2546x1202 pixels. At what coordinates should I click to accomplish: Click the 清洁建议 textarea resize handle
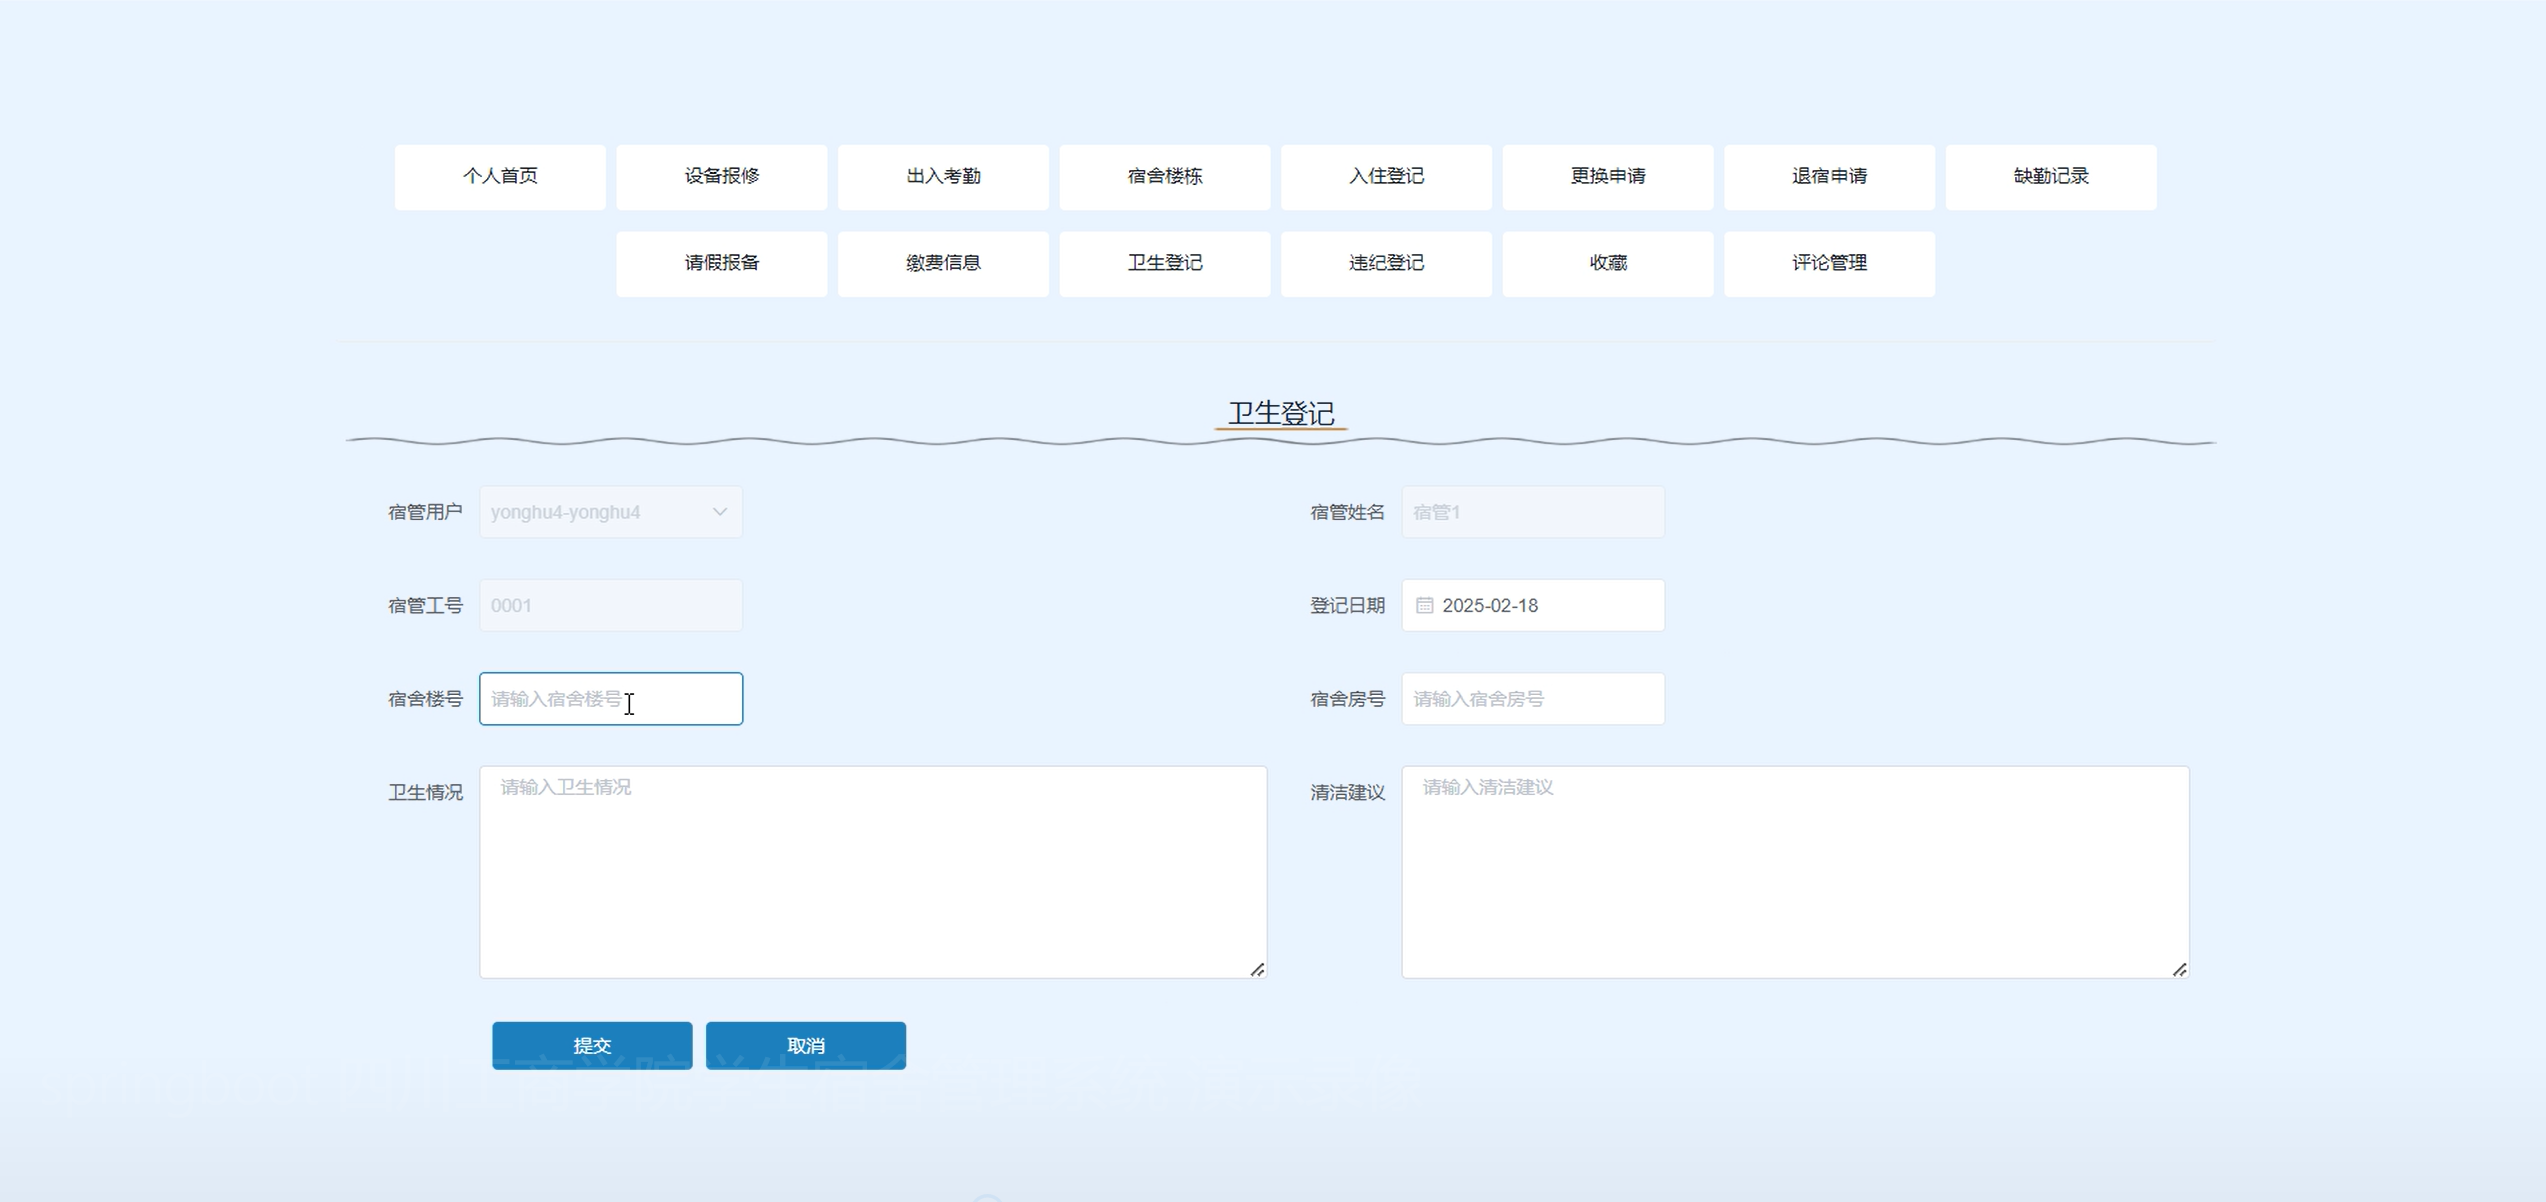(x=2180, y=969)
